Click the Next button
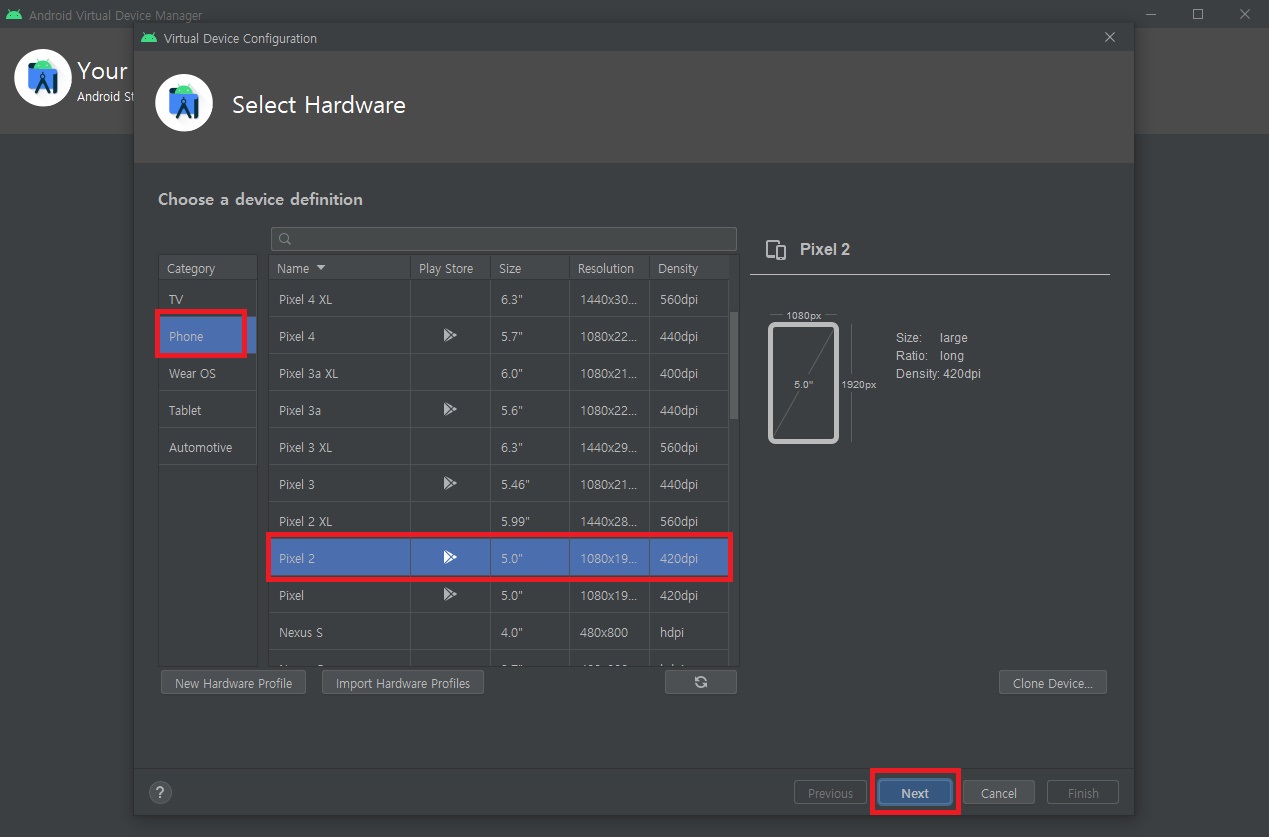 pyautogui.click(x=915, y=793)
